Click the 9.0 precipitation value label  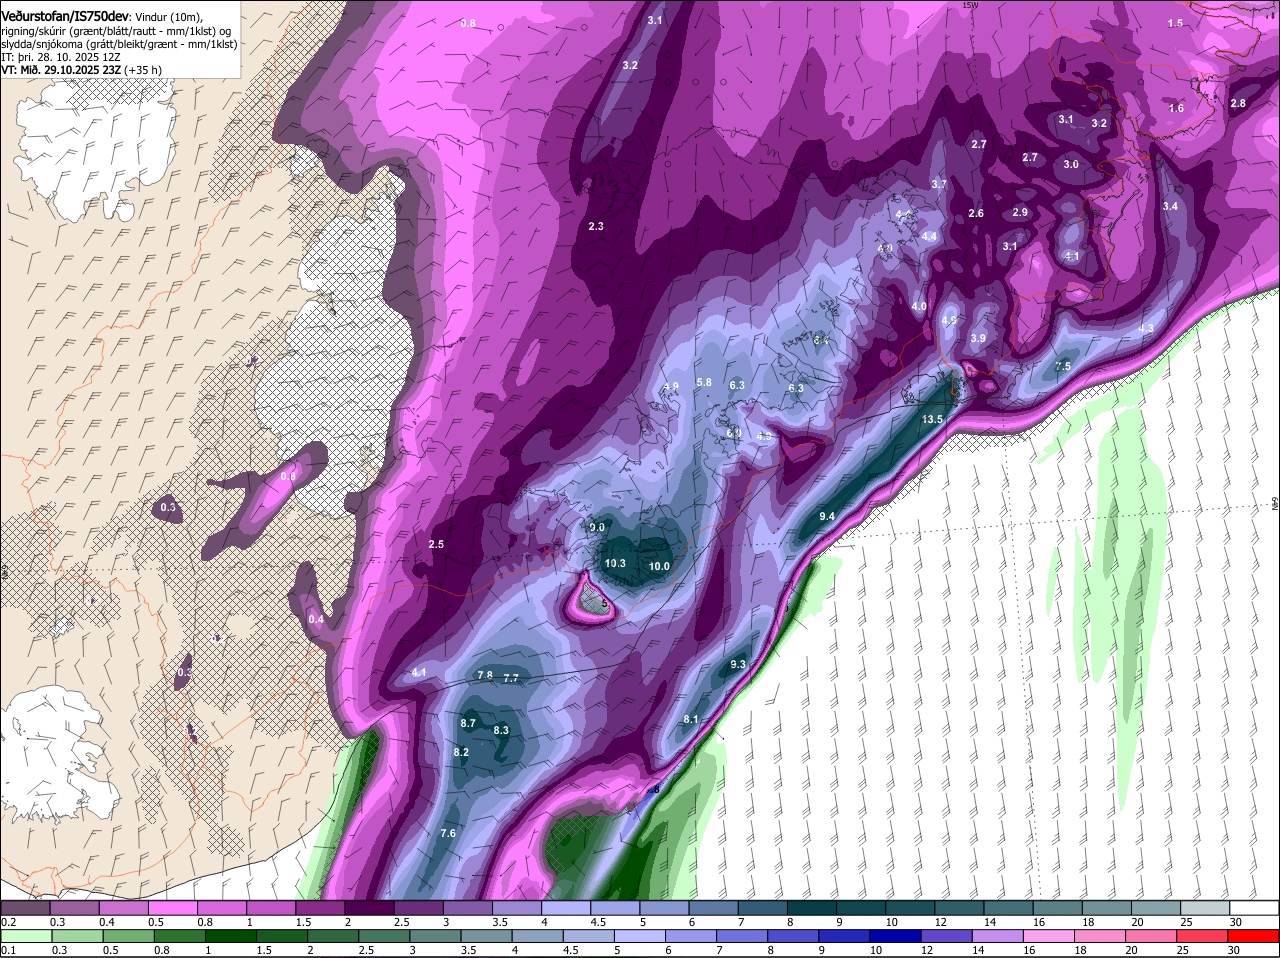tap(597, 527)
